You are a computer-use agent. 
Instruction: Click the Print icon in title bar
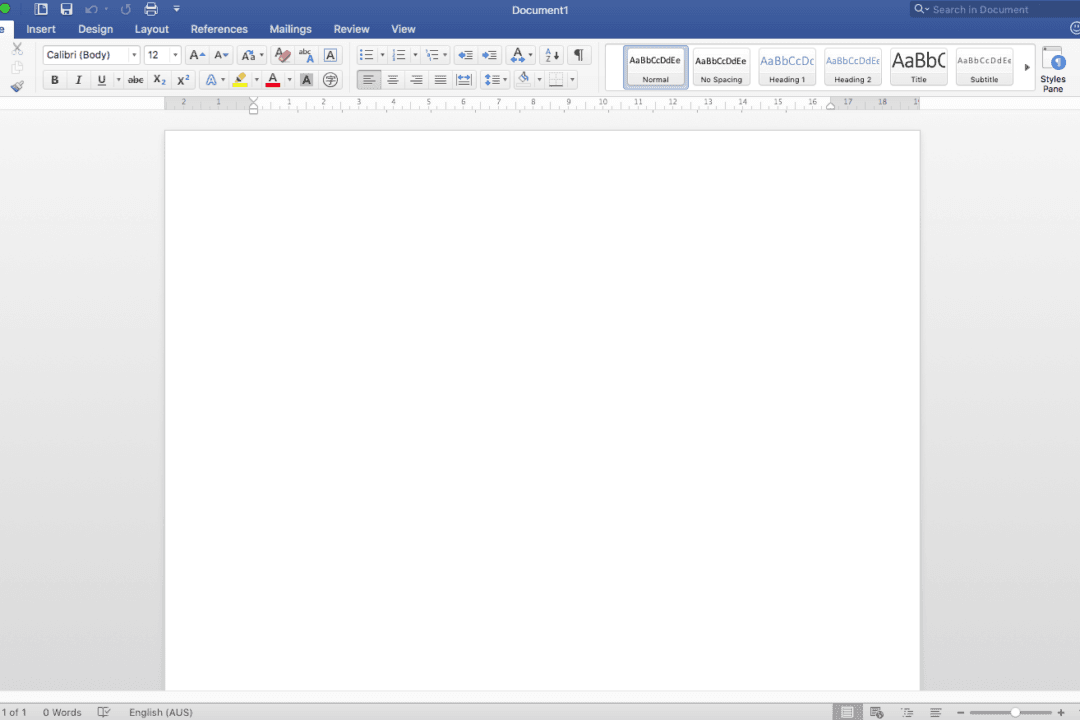click(151, 9)
